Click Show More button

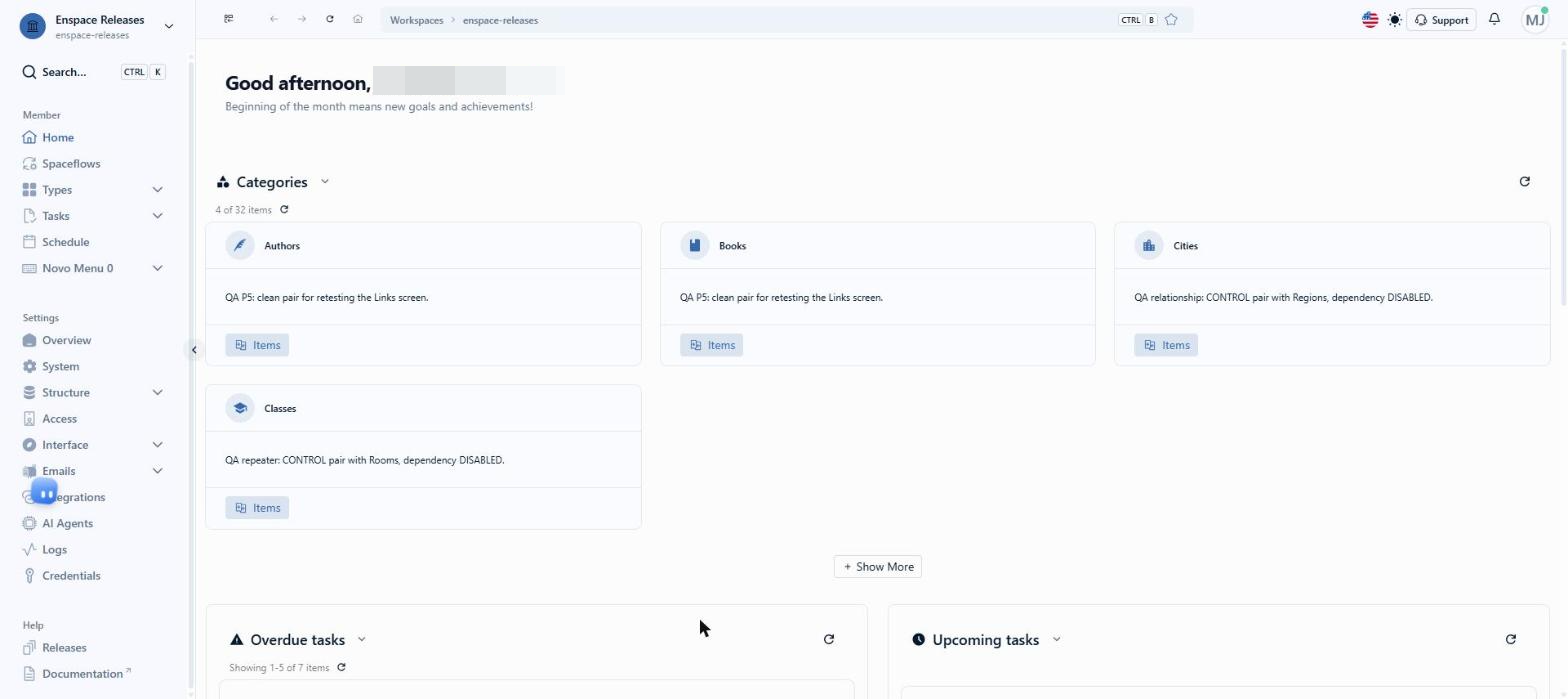878,567
